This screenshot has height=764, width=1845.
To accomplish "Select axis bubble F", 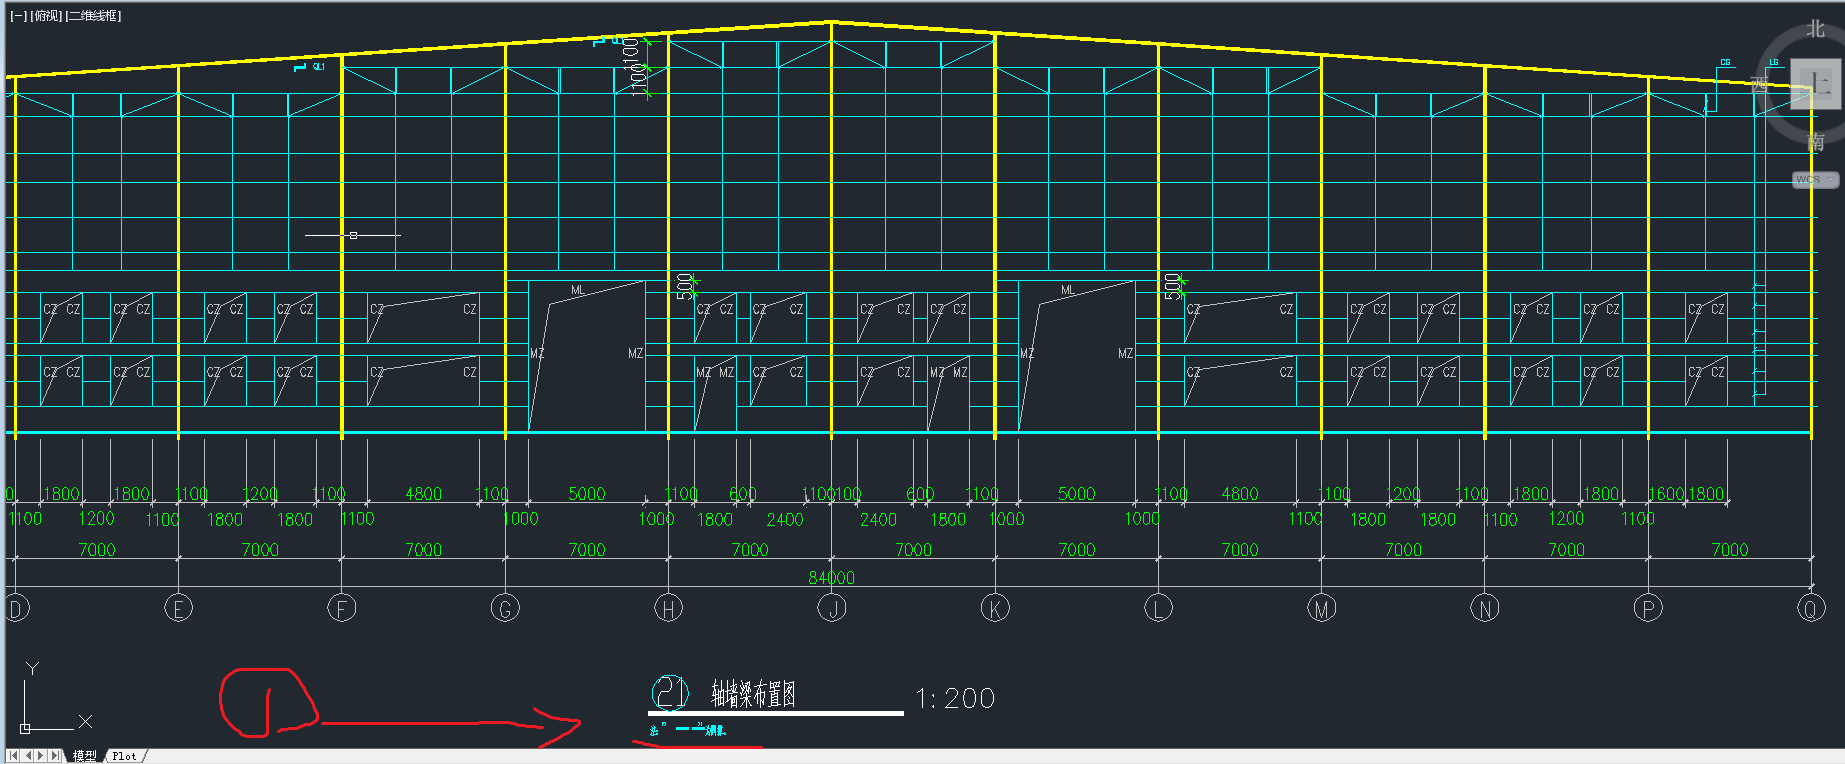I will coord(342,608).
